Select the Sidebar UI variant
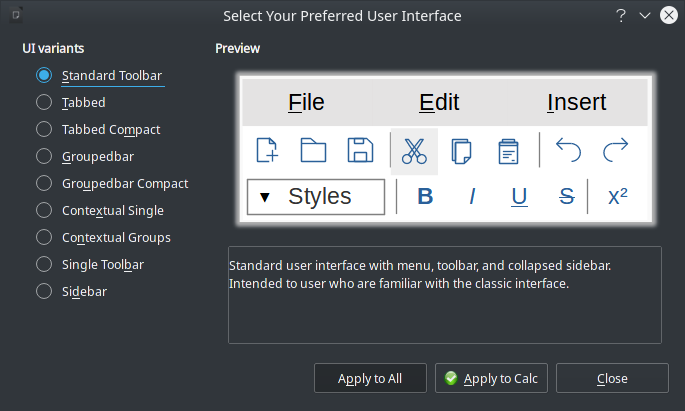This screenshot has height=411, width=685. click(x=72, y=291)
